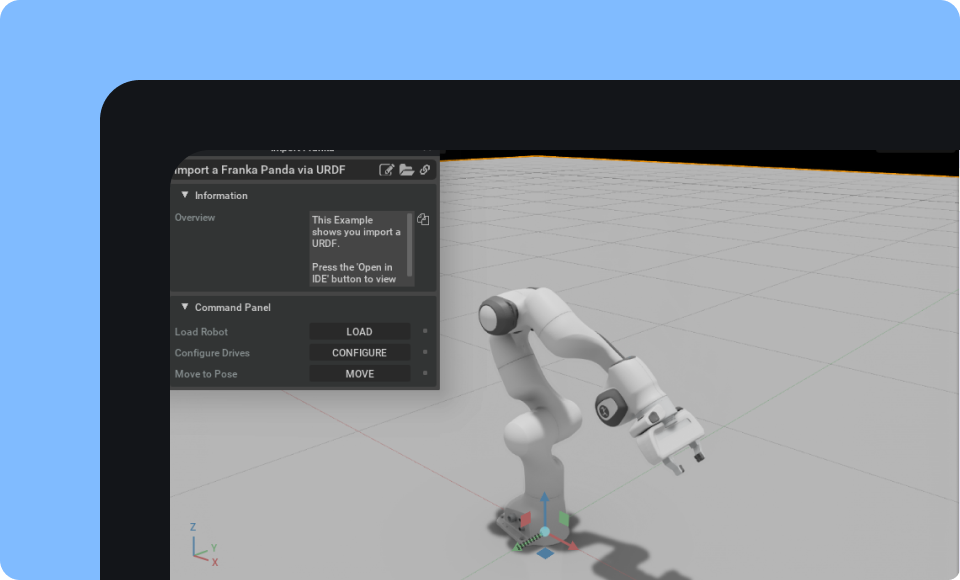The image size is (960, 580).
Task: Open the documentation link chain icon
Action: tap(425, 170)
